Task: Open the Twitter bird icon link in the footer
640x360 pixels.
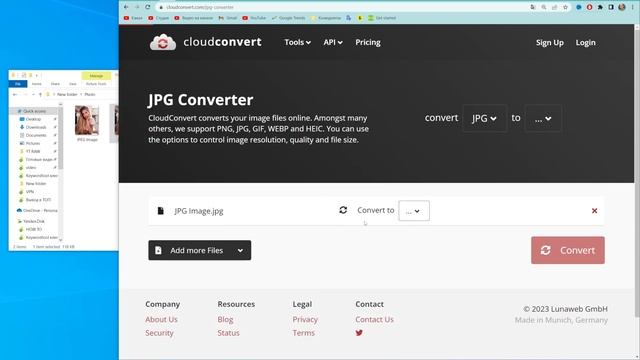Action: [359, 333]
